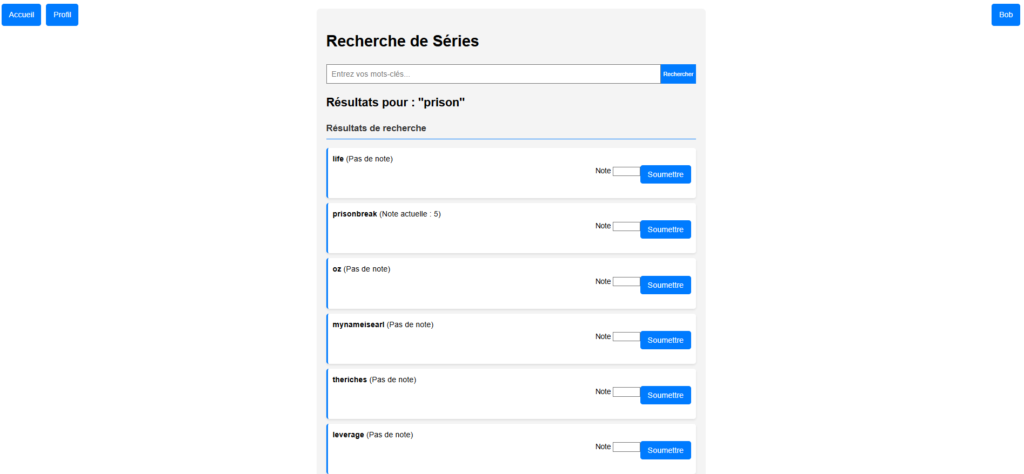Click the Note field for oz
Image resolution: width=1024 pixels, height=474 pixels.
[x=626, y=282]
